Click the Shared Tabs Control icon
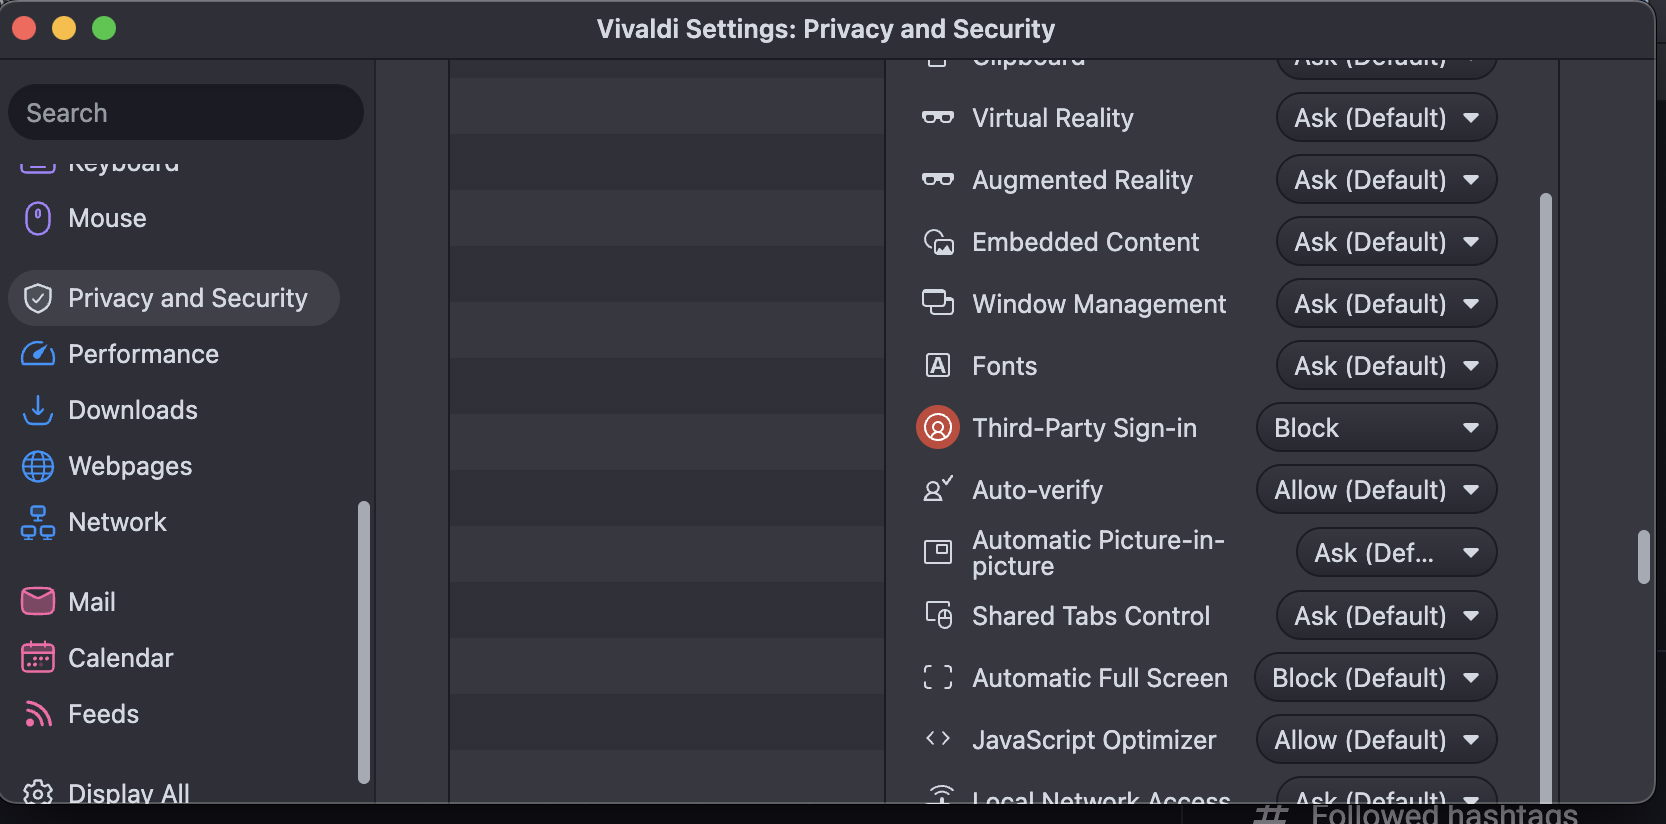Screen dimensions: 1666x824 937,615
